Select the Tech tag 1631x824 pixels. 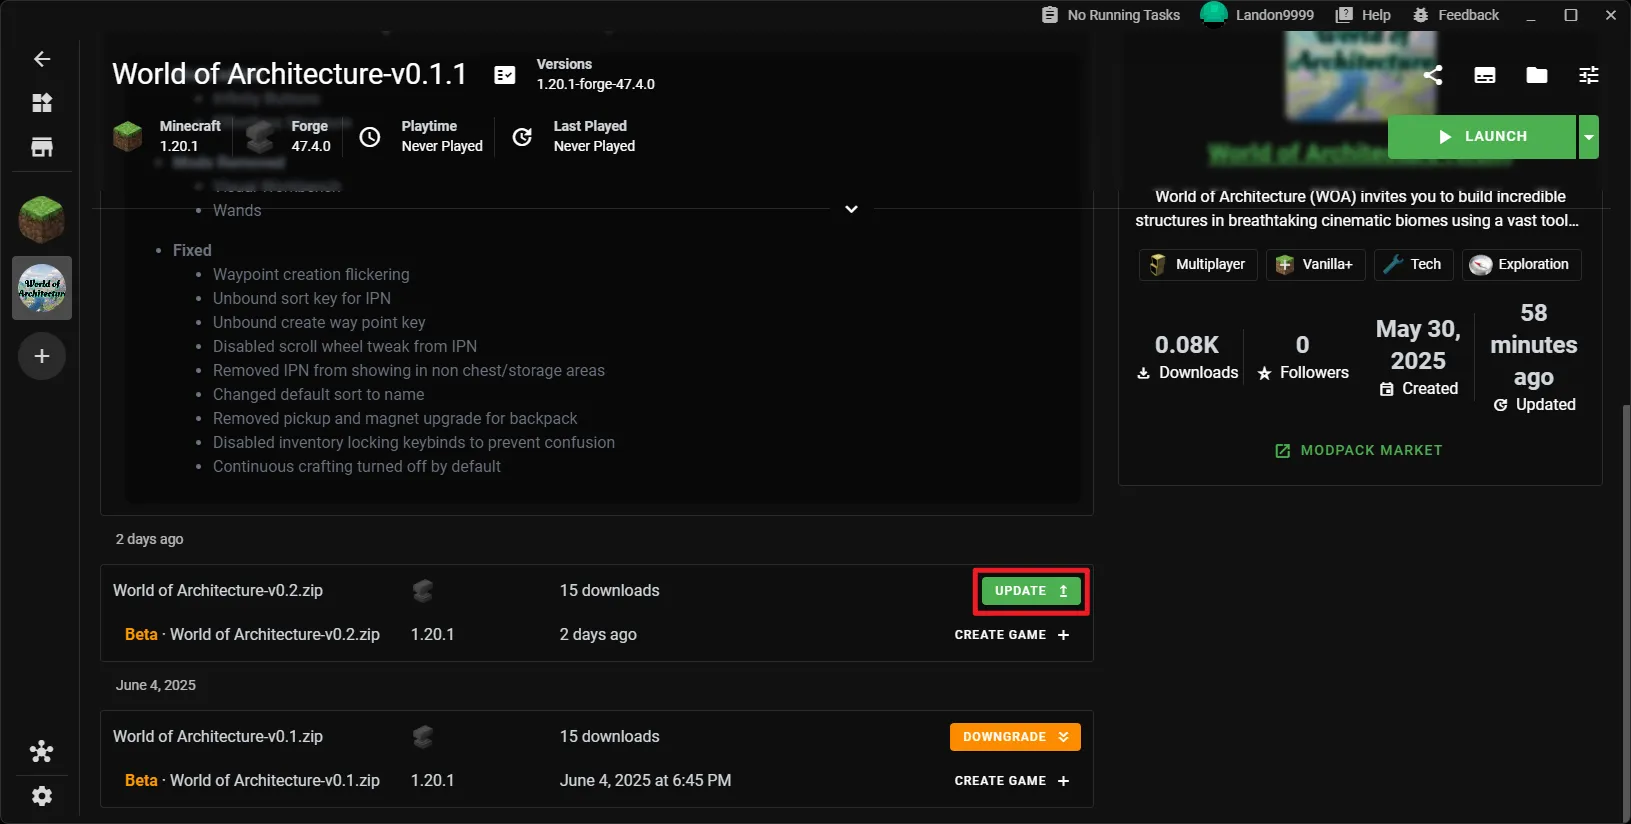click(1413, 265)
